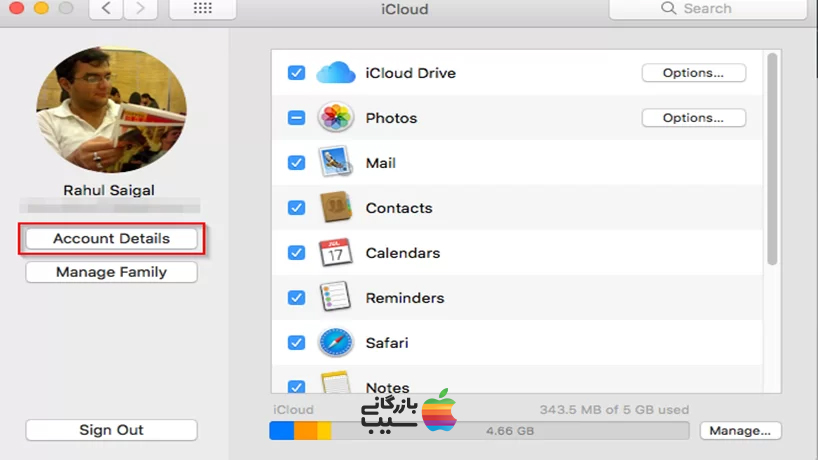The height and width of the screenshot is (460, 818).
Task: Click the Notes label
Action: [388, 388]
